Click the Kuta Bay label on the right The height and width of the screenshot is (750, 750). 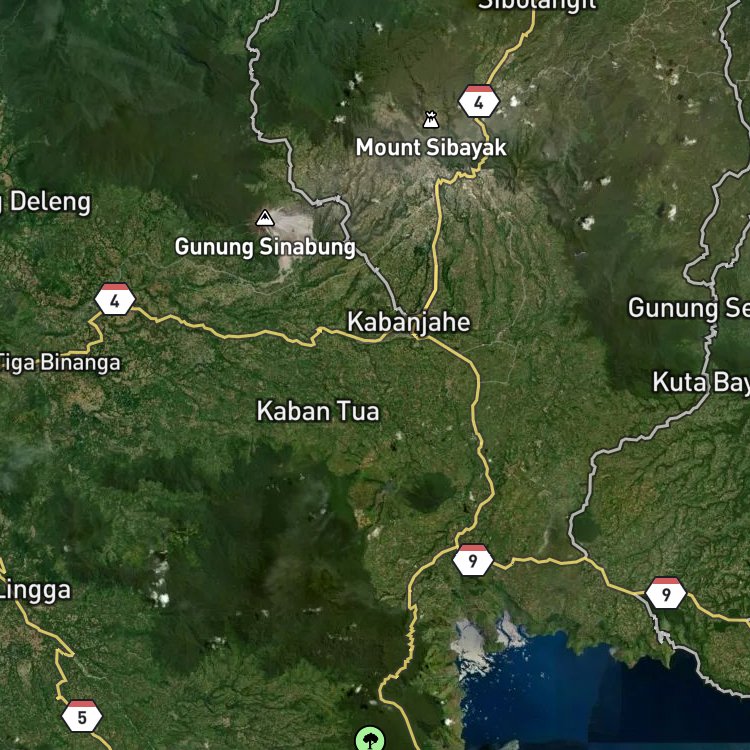pos(701,382)
